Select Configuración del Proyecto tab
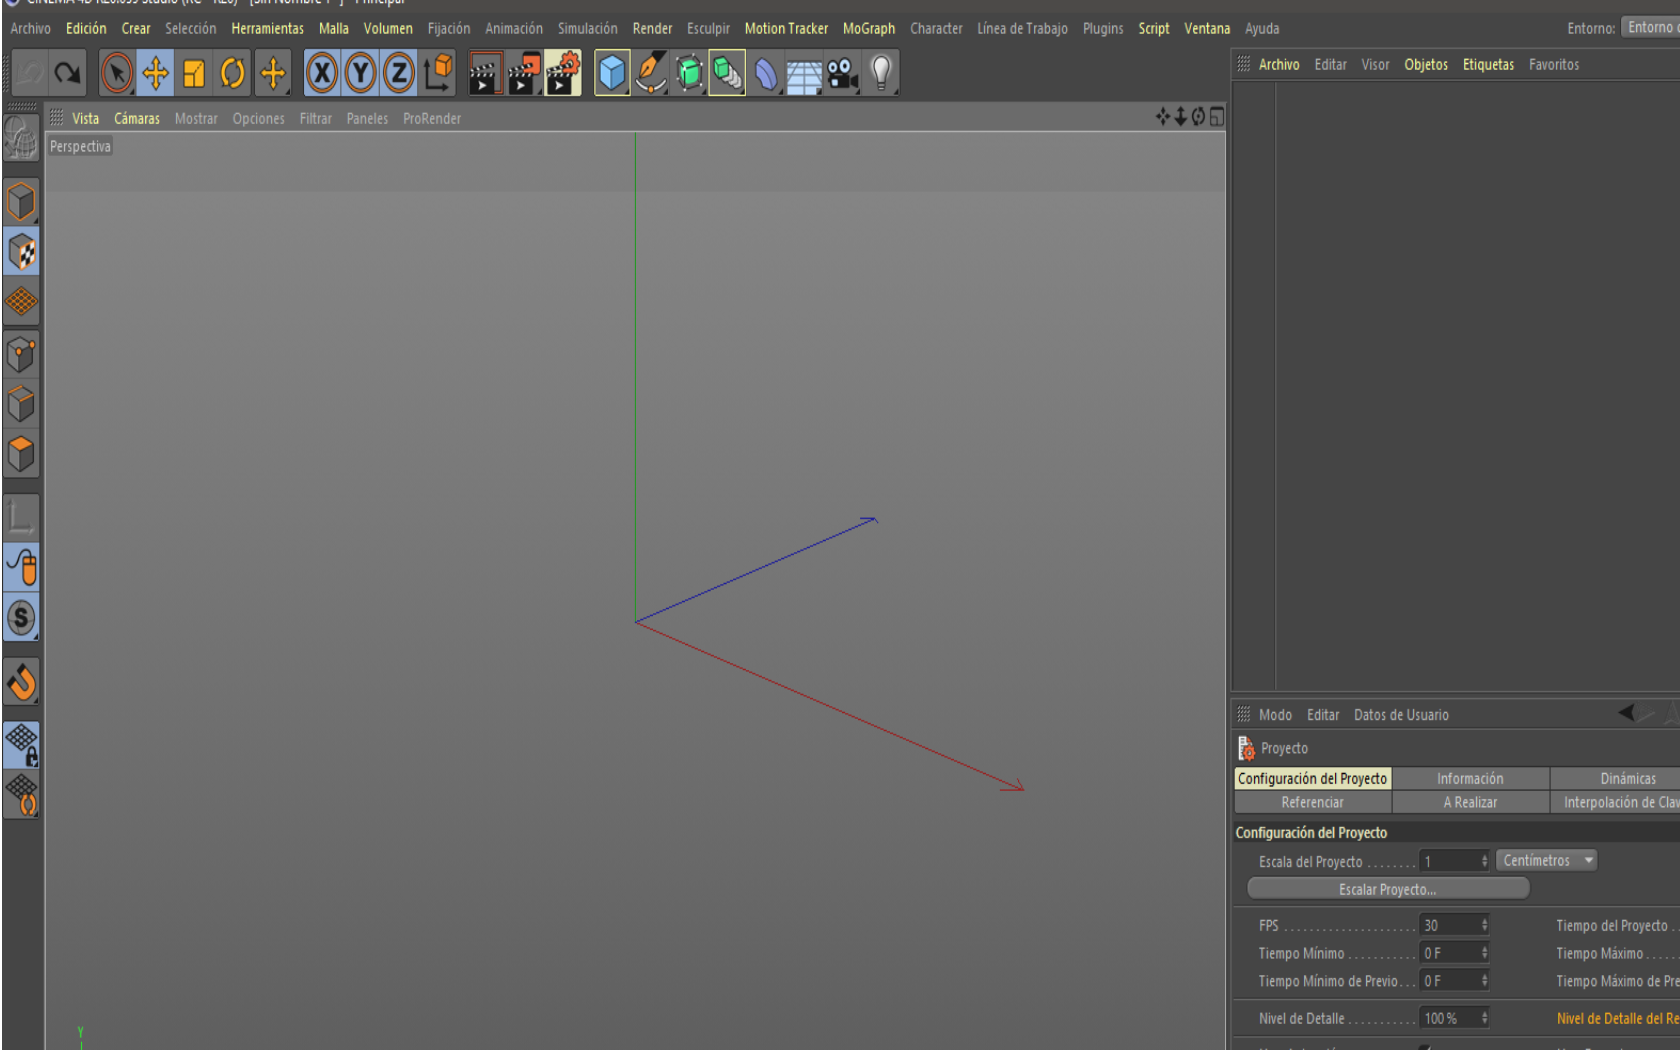The height and width of the screenshot is (1050, 1680). 1312,779
